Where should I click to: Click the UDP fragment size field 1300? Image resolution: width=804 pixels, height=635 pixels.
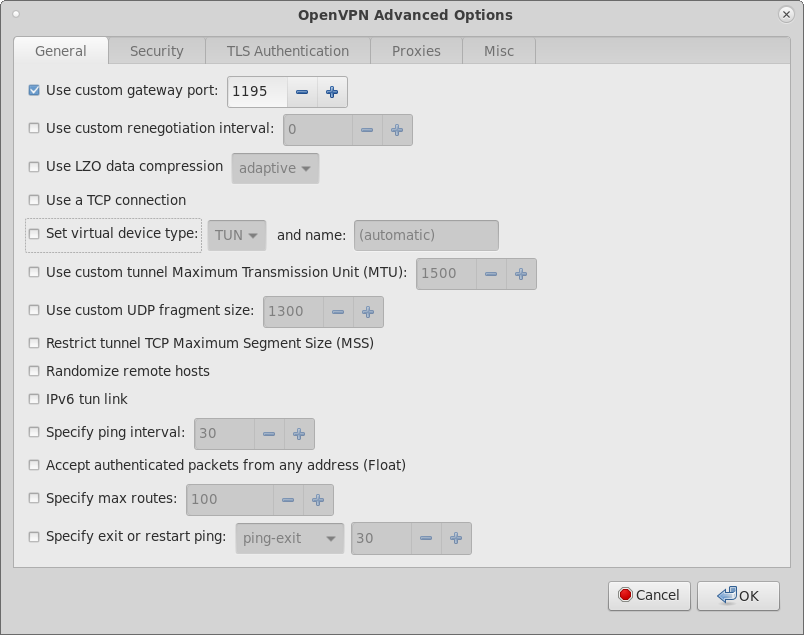coord(293,312)
